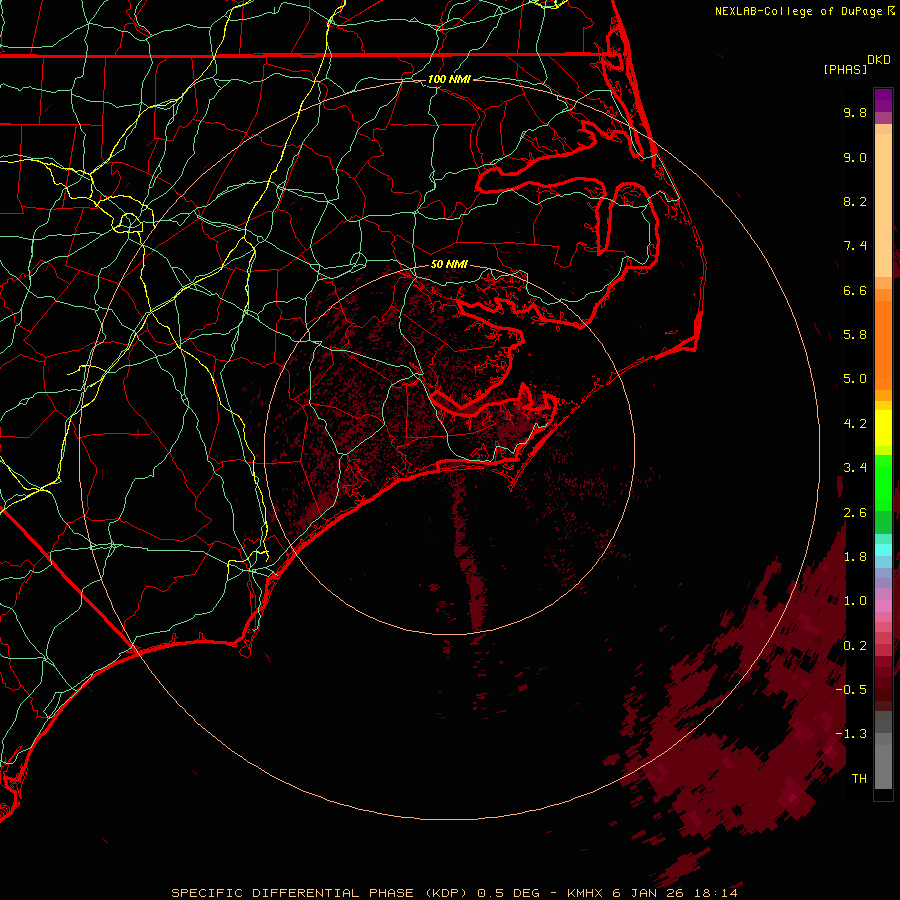This screenshot has height=900, width=900.
Task: Click the NEXLAB-College of DuPage header text
Action: 798,11
